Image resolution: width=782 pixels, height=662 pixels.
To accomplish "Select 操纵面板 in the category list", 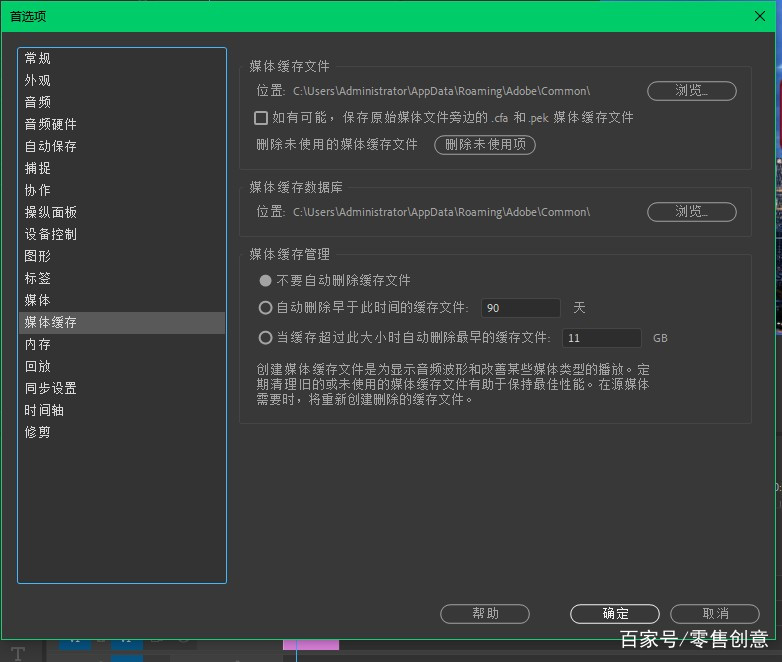I will [x=122, y=212].
